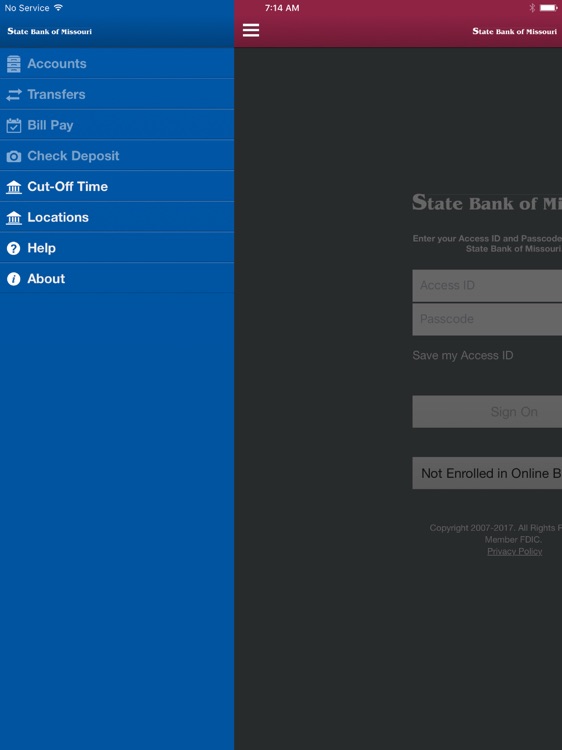Viewport: 562px width, 750px height.
Task: Tap the hamburger menu icon
Action: coord(251,31)
